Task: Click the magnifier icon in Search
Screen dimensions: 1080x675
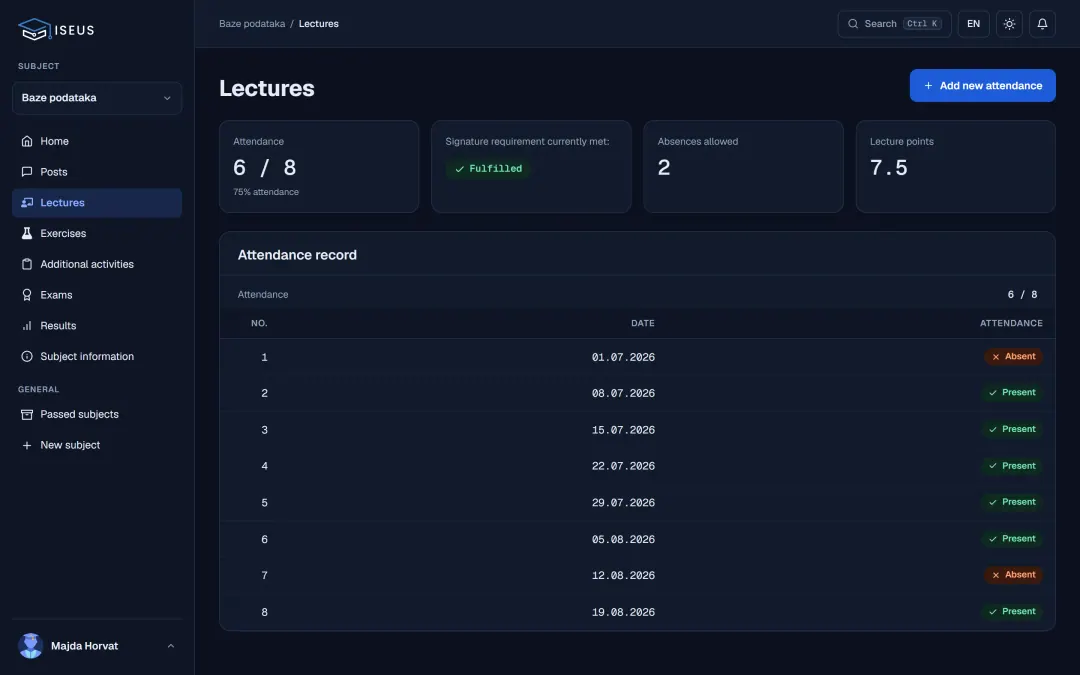Action: pos(853,24)
